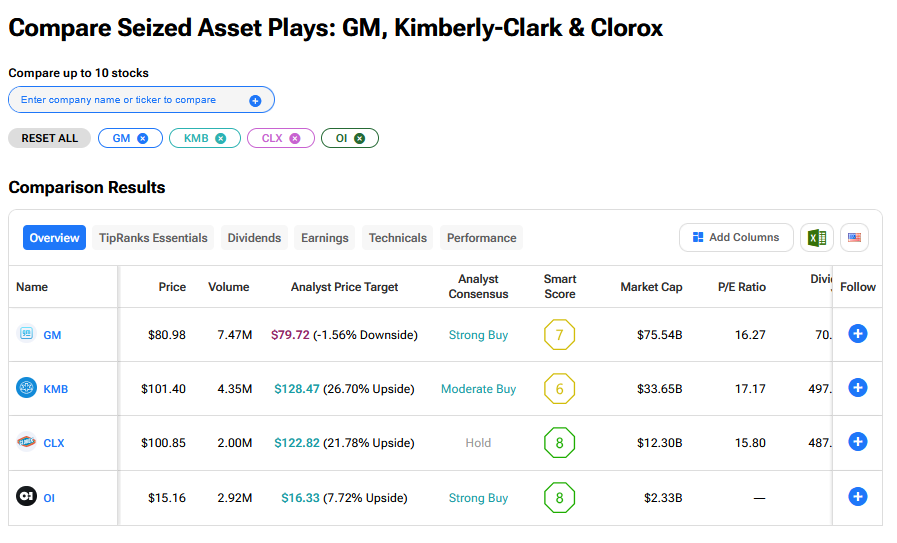Click the OI follow plus icon
Image resolution: width=897 pixels, height=543 pixels.
857,497
